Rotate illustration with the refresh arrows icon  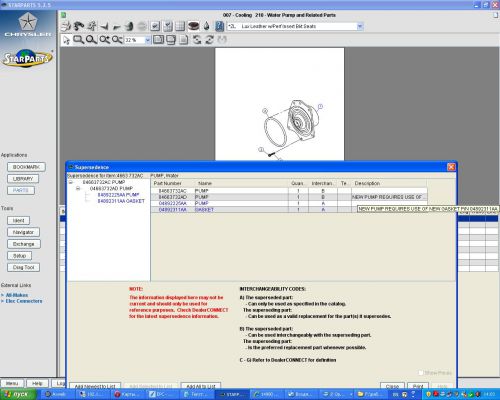coord(210,40)
